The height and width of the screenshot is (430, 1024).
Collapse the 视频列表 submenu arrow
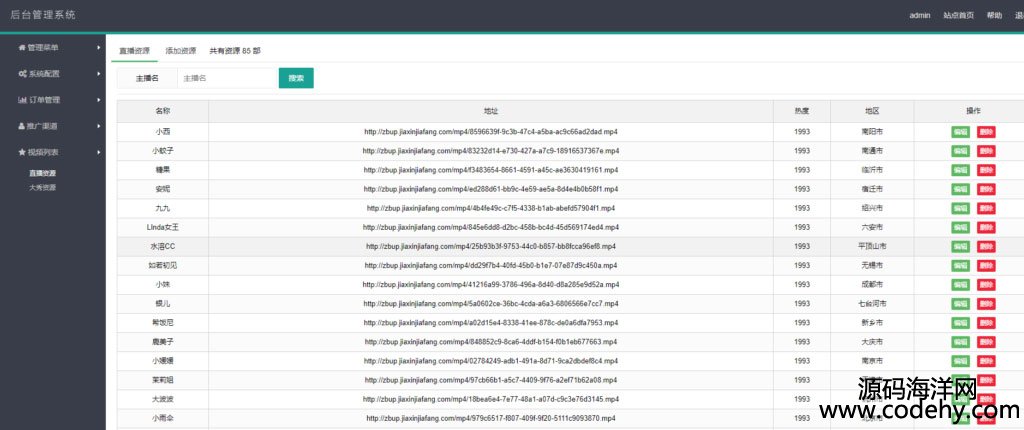[98, 152]
